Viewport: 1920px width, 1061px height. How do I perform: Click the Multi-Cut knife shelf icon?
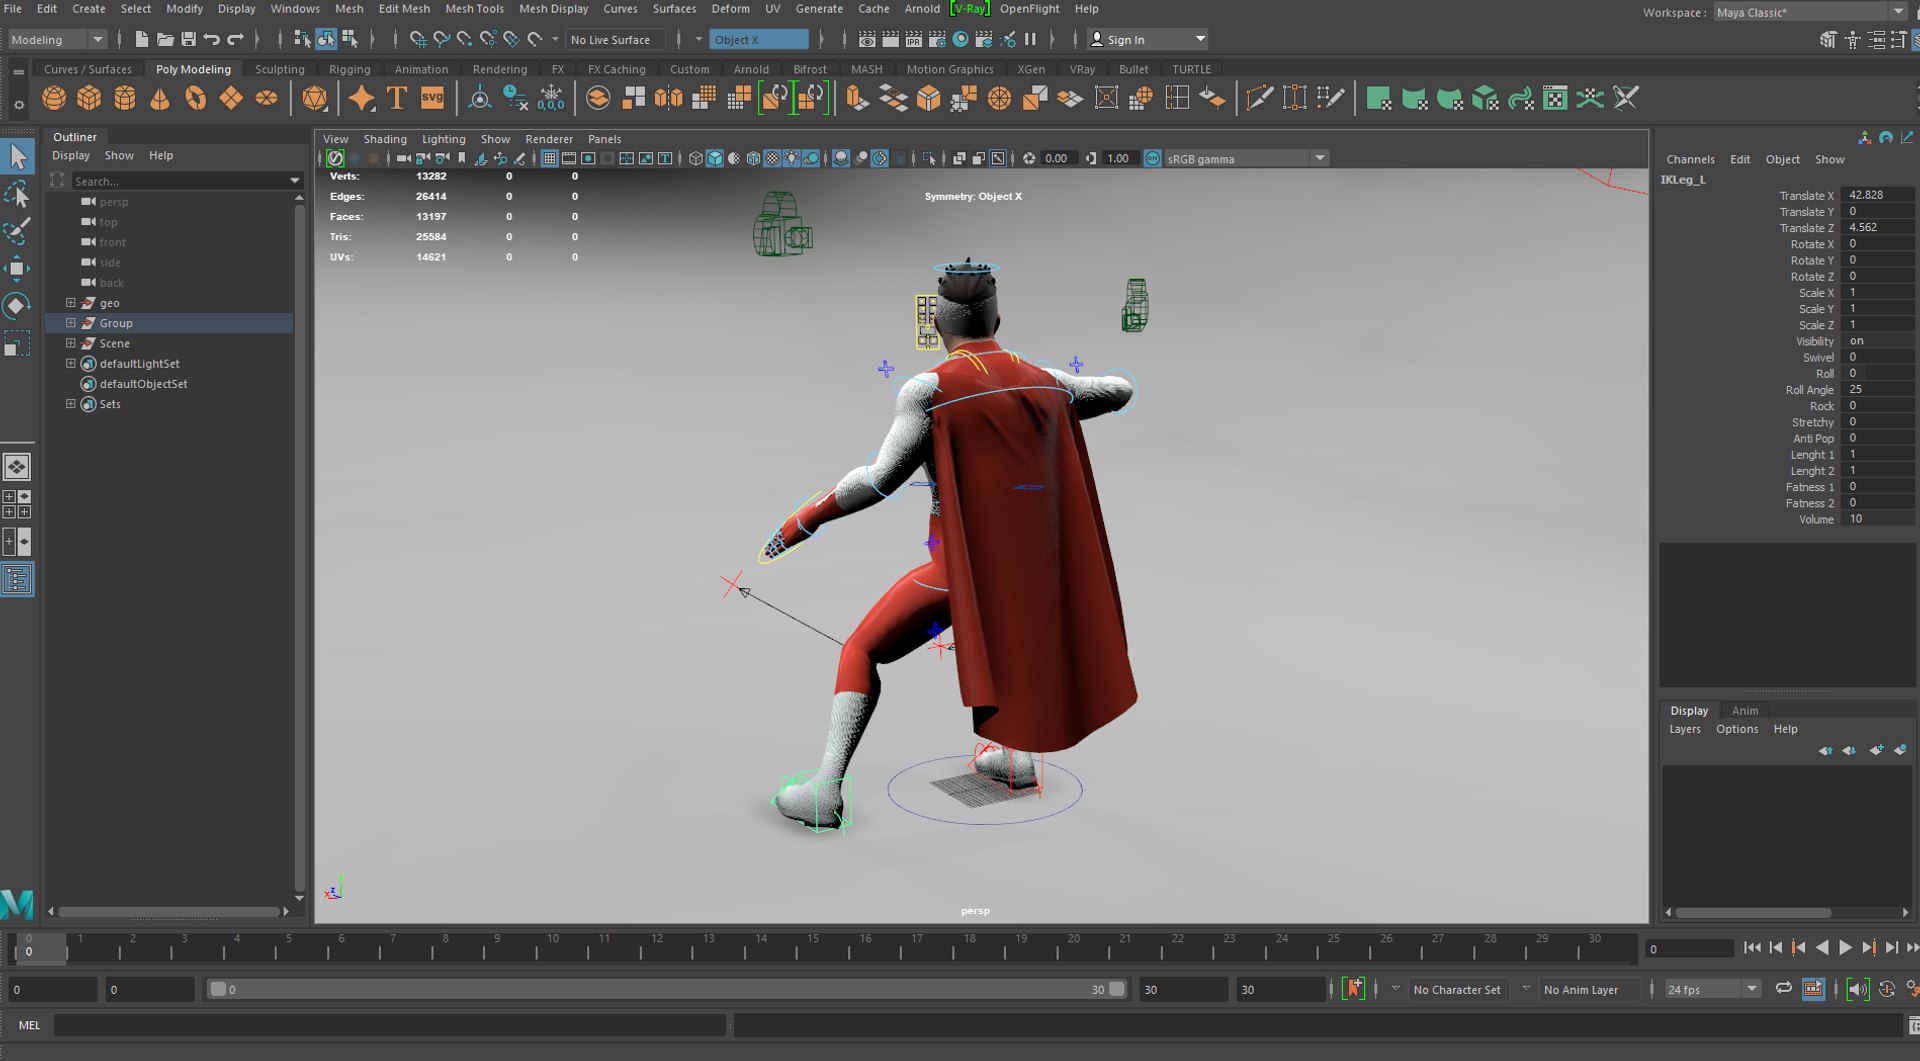click(1259, 99)
